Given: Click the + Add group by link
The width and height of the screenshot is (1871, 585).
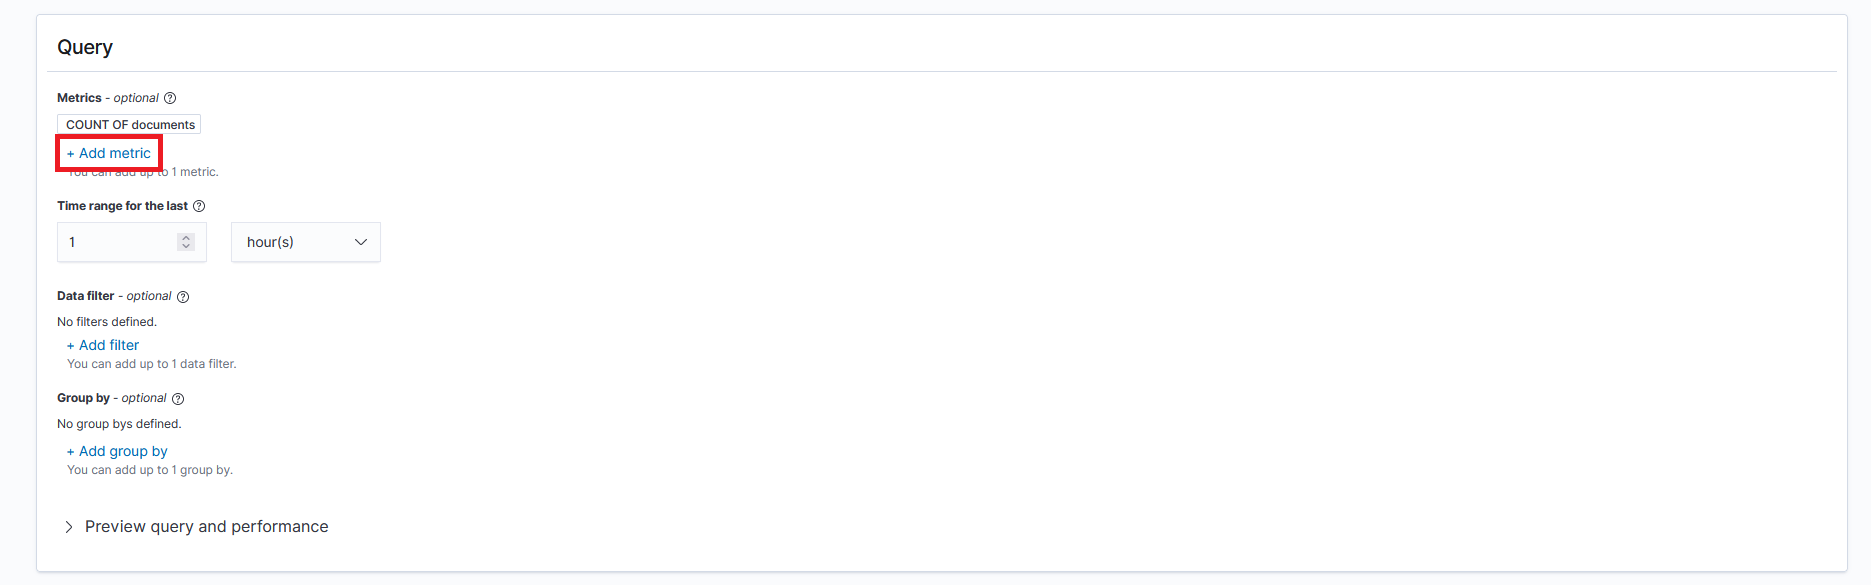Looking at the screenshot, I should 117,451.
